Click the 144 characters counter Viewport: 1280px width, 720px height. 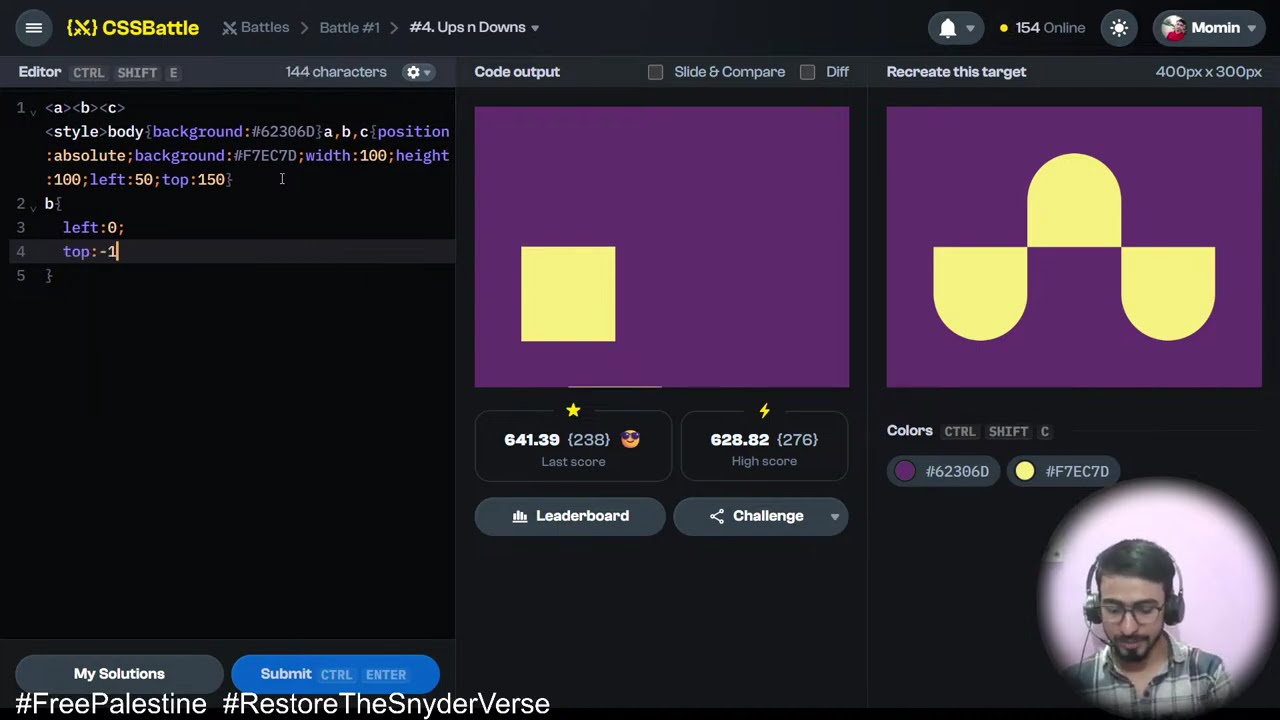click(x=336, y=72)
